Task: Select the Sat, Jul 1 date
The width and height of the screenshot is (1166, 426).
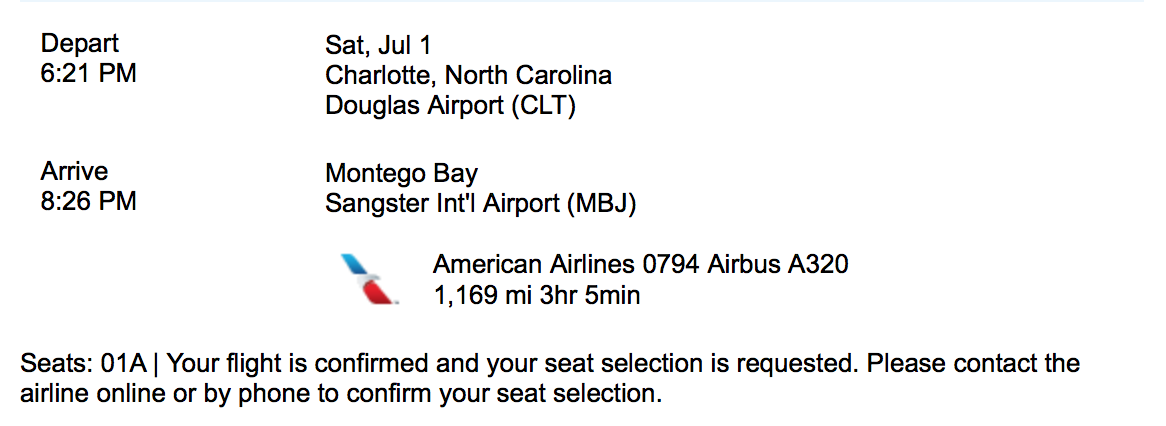Action: point(378,45)
